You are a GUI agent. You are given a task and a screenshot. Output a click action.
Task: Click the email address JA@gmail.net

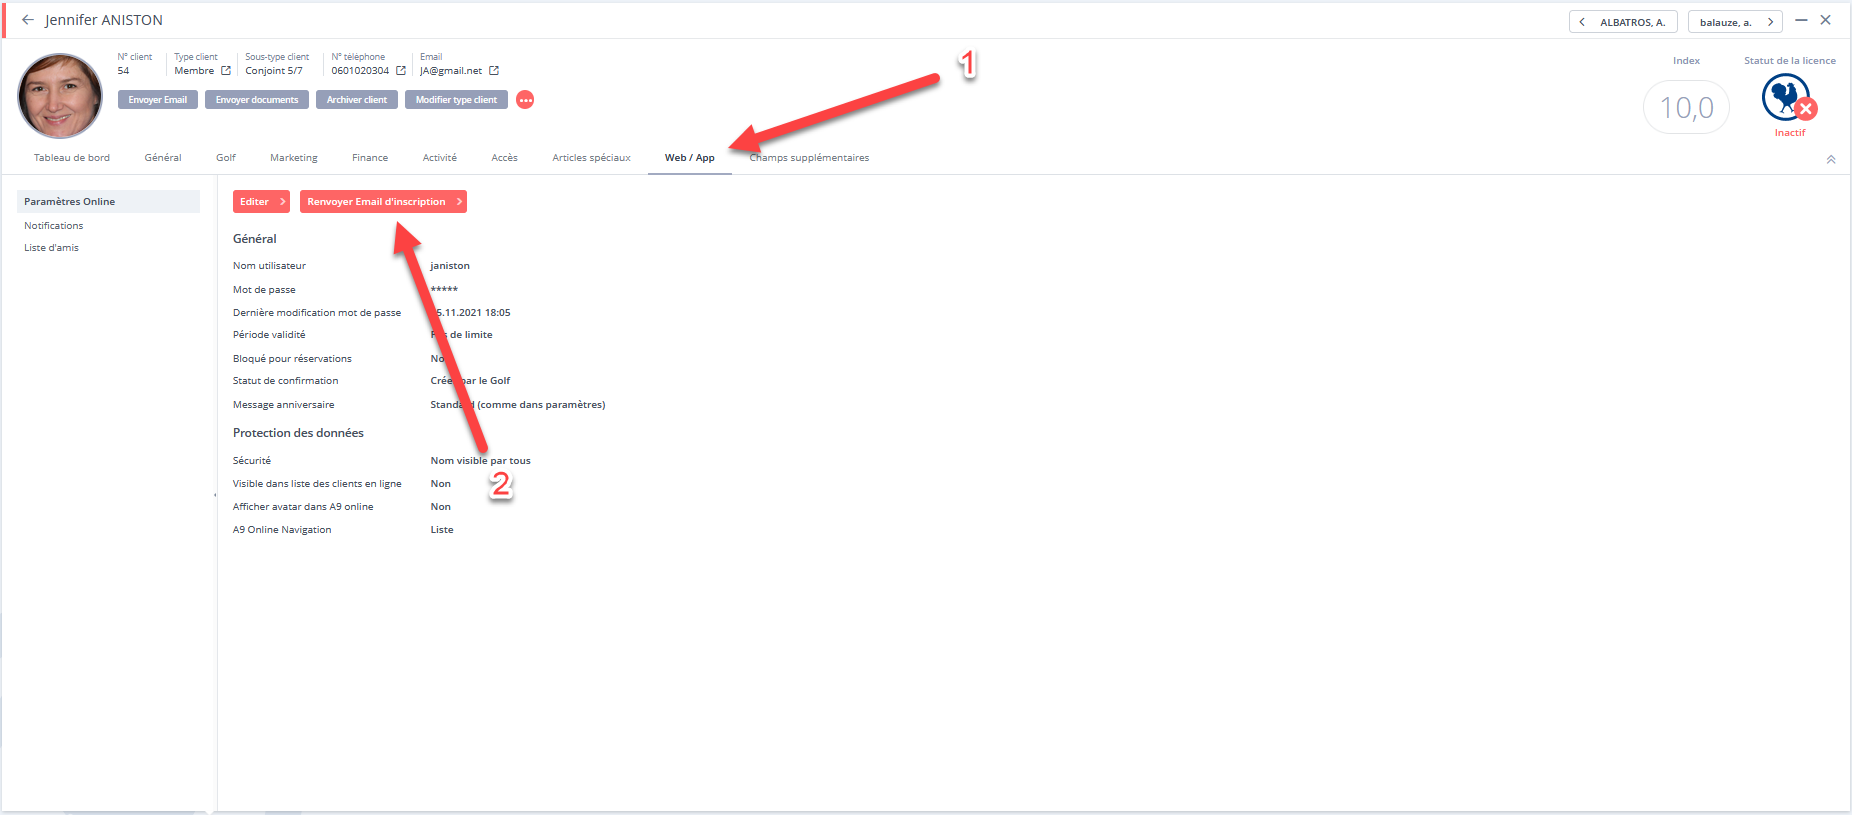coord(451,71)
